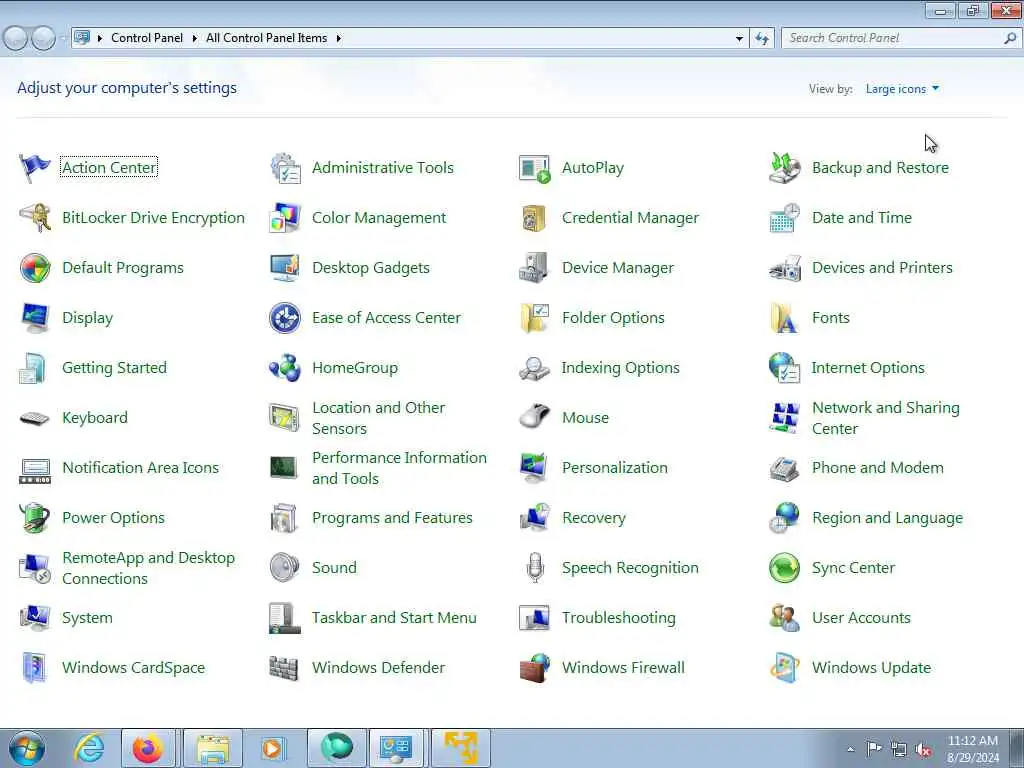Screen dimensions: 1024x768
Task: Open the Color Management icon
Action: click(x=285, y=218)
